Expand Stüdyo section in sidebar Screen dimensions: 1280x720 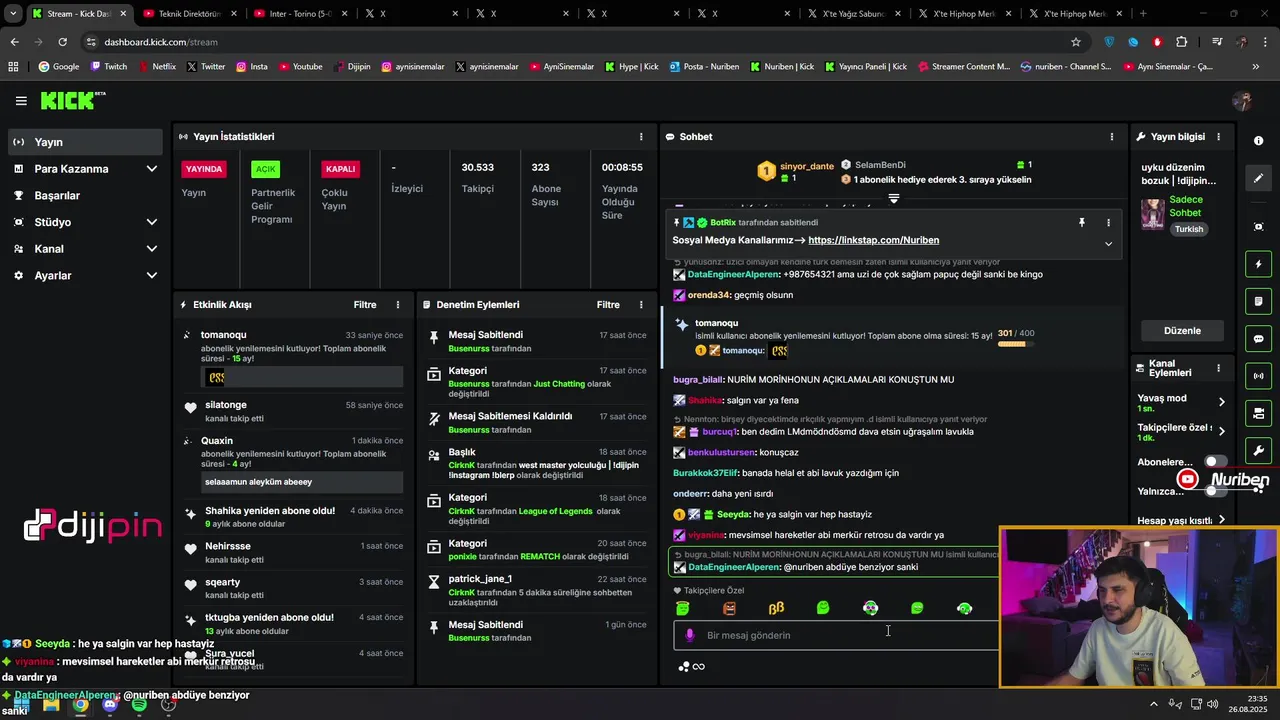[x=152, y=222]
